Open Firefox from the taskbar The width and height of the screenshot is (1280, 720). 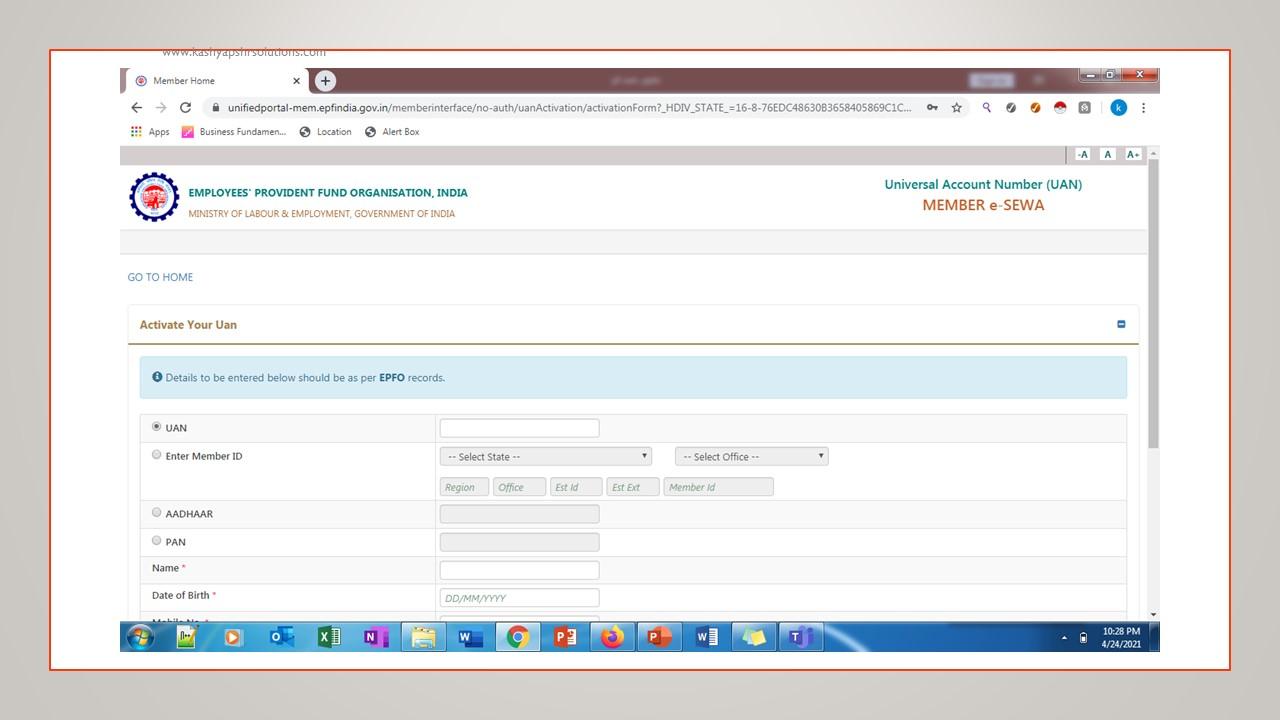612,637
